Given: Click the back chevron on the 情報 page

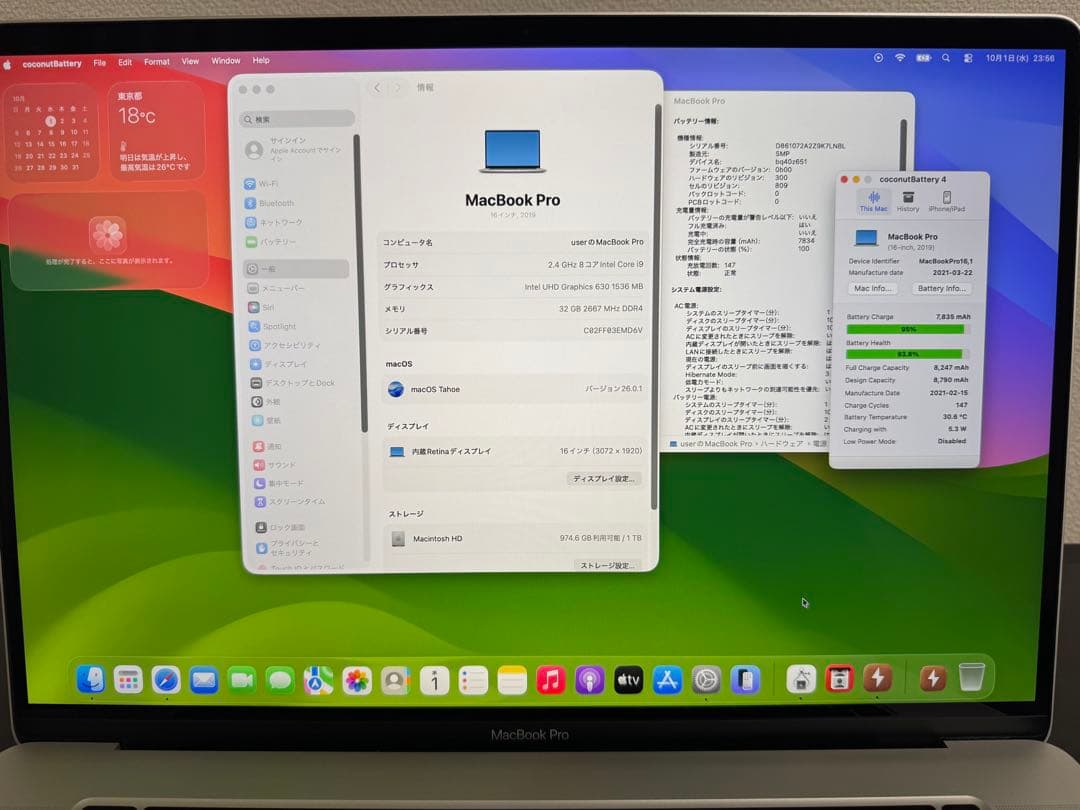Looking at the screenshot, I should (377, 88).
